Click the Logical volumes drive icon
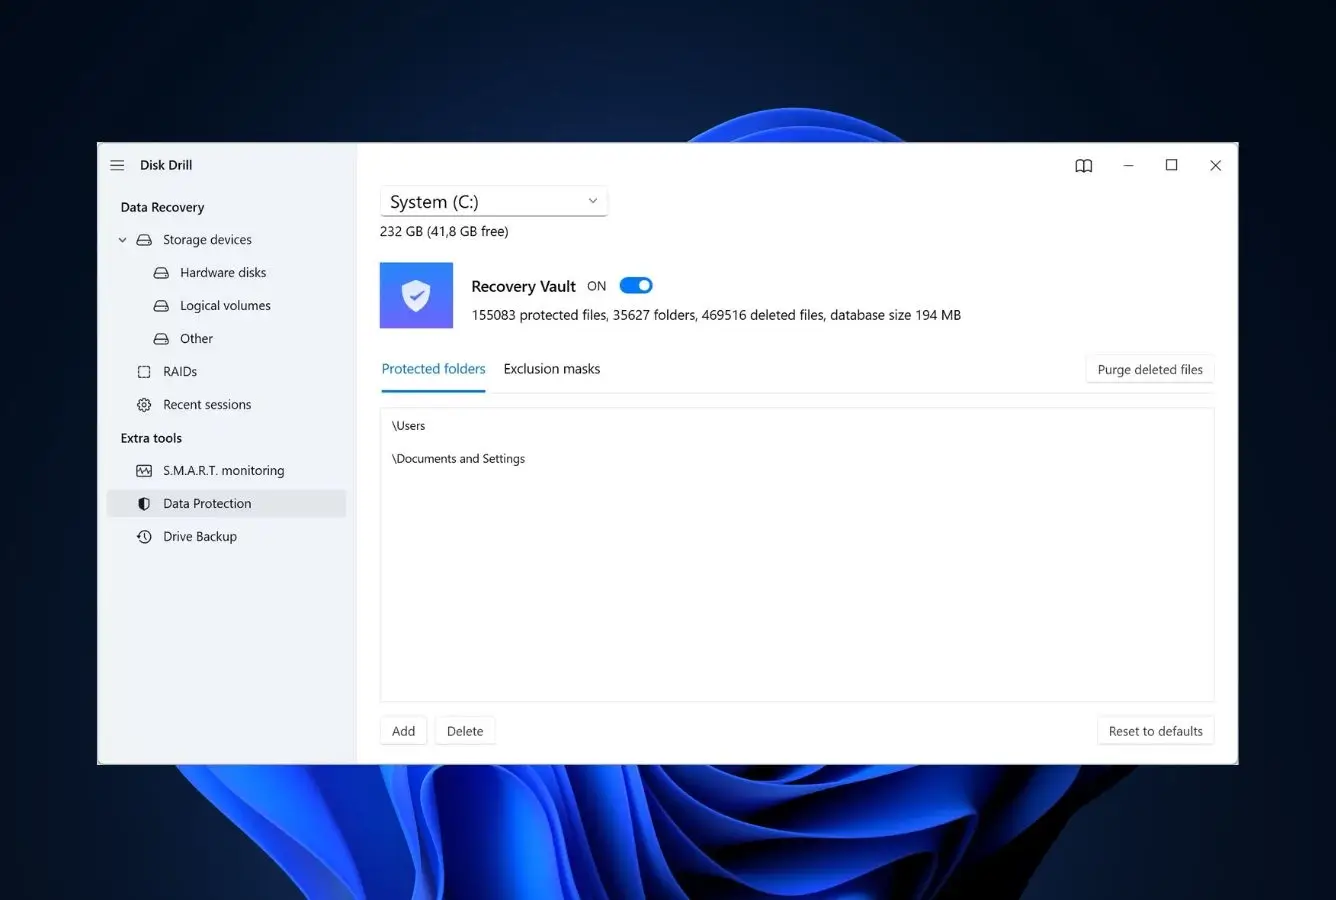Screen dimensions: 1336x900 tap(161, 306)
